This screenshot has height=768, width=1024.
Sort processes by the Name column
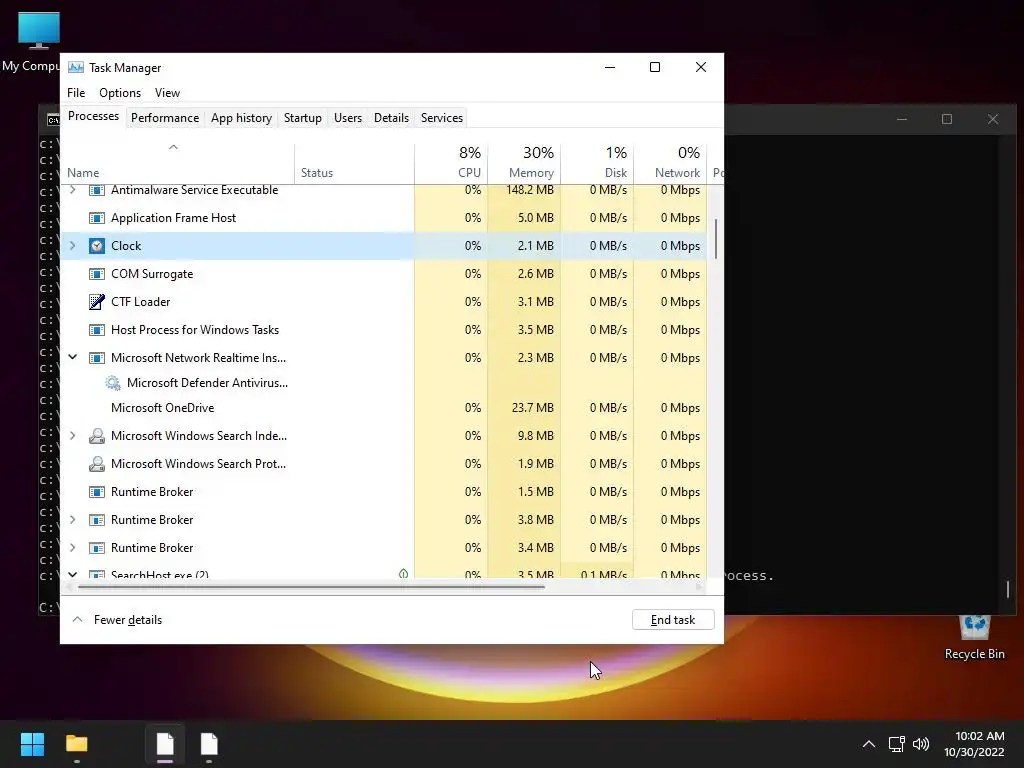177,164
